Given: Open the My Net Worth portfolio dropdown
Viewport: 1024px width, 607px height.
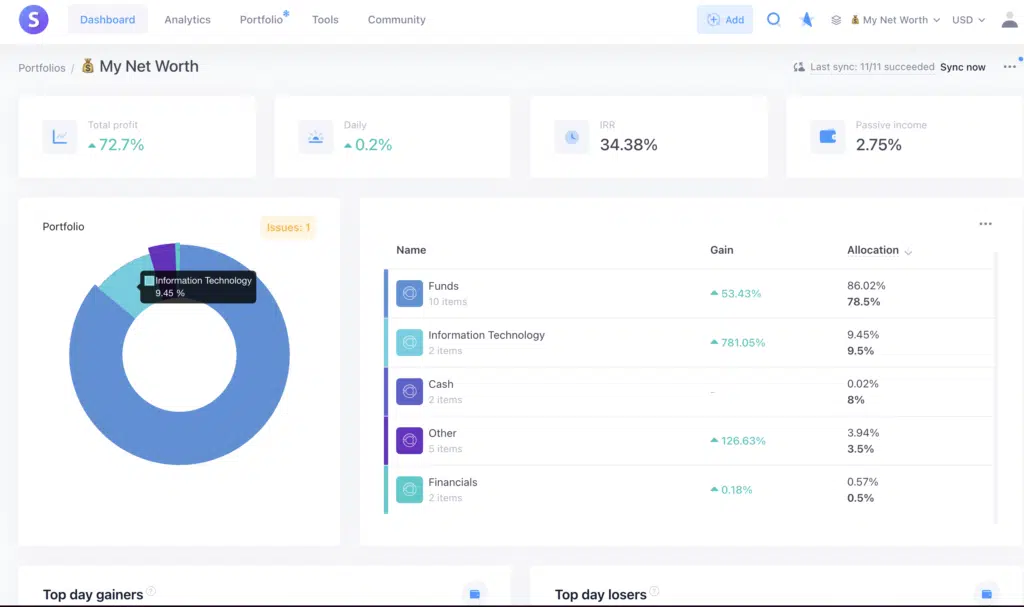Looking at the screenshot, I should [895, 19].
